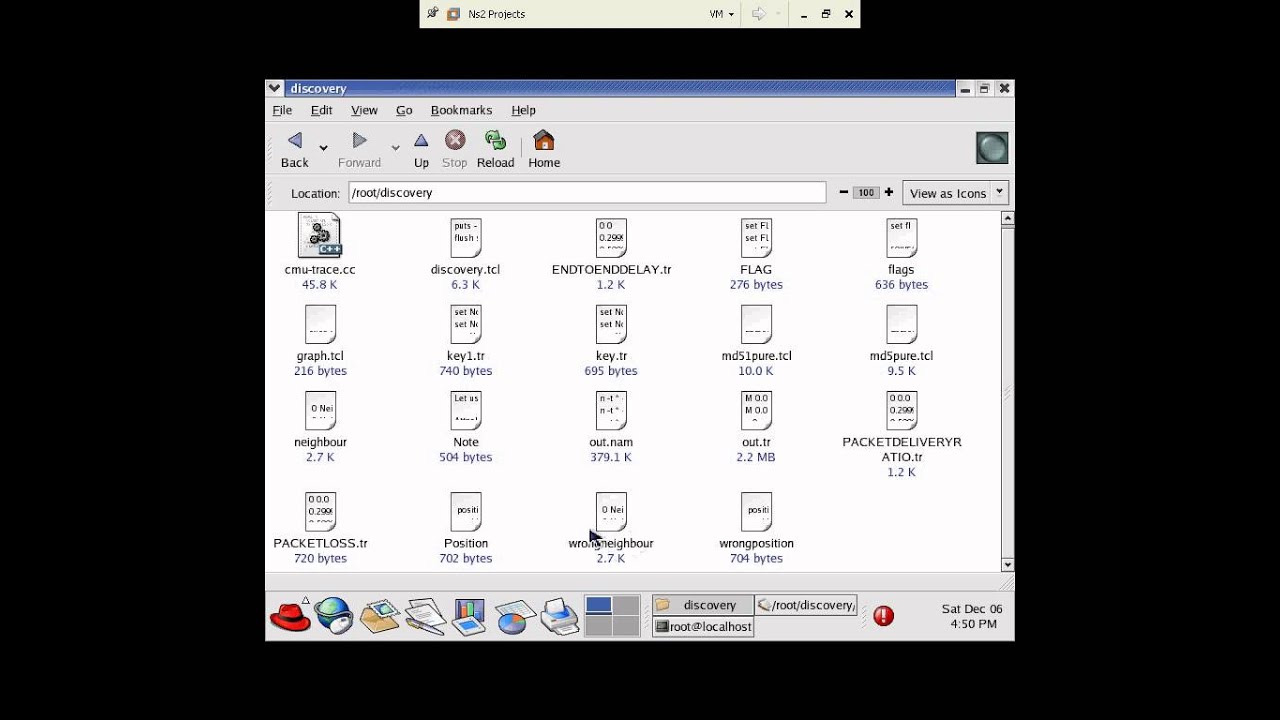Screen dimensions: 1280x720
Task: Open the Red Hat main menu icon
Action: pos(290,615)
